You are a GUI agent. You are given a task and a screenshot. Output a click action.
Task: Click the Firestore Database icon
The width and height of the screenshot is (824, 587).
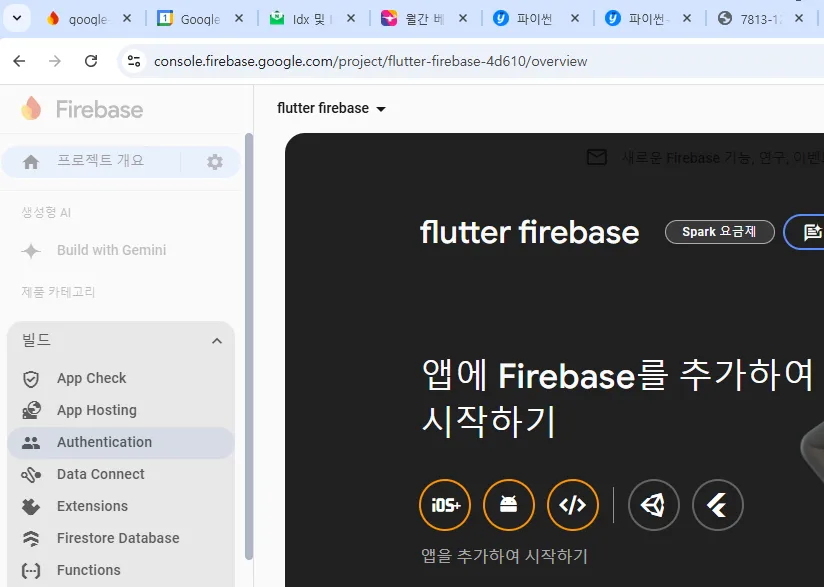[31, 539]
